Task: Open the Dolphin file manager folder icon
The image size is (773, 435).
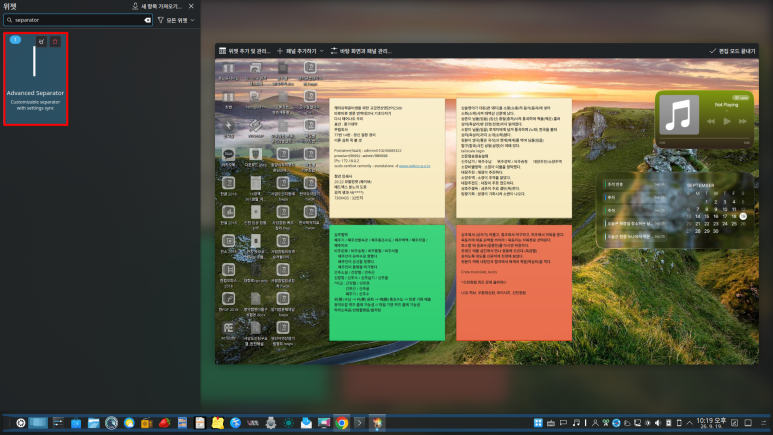Action: pyautogui.click(x=94, y=423)
